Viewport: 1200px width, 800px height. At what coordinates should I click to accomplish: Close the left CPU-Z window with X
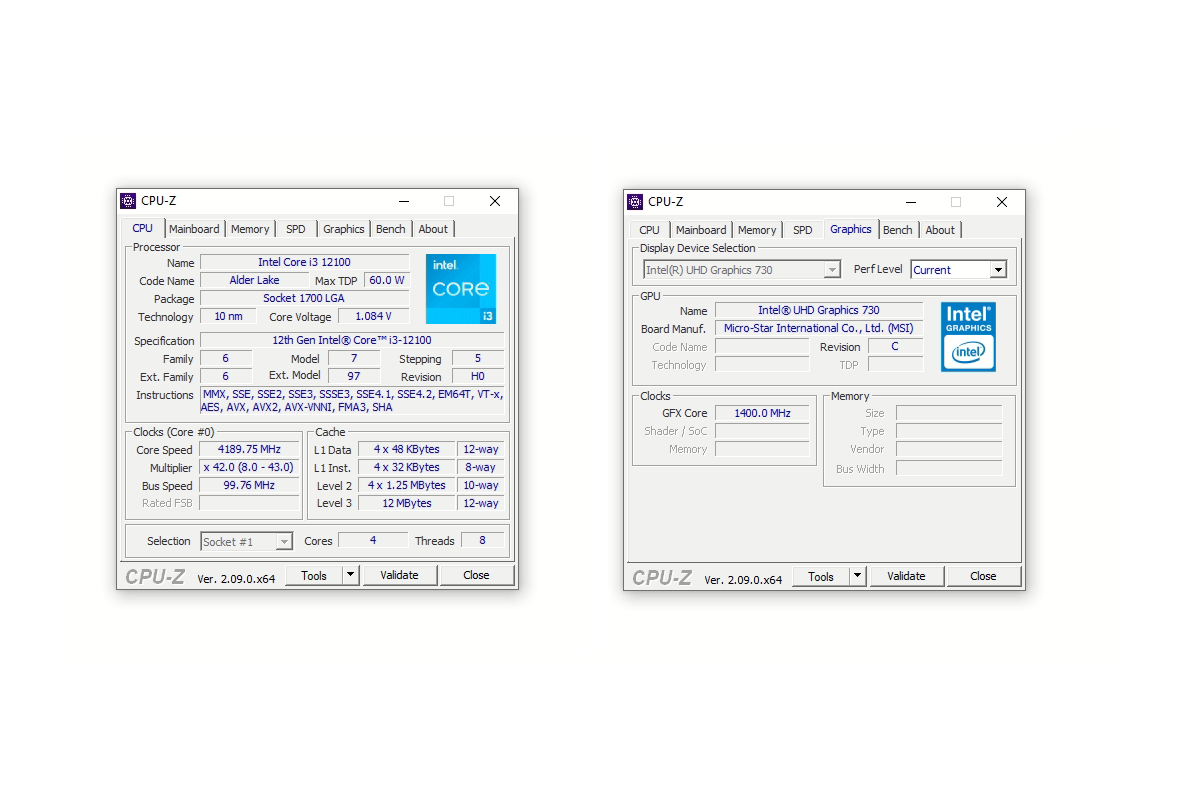495,201
